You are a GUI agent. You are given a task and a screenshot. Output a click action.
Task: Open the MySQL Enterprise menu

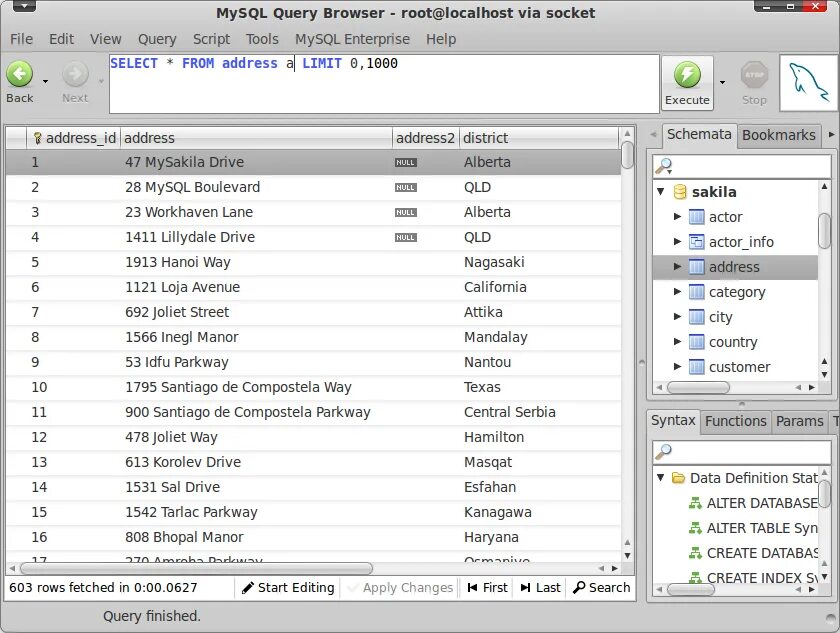352,39
